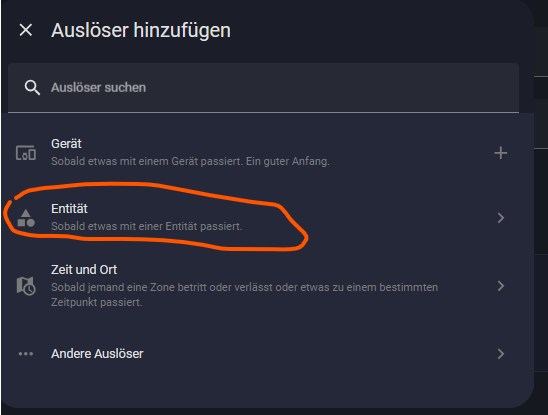
Task: Close the Auslöser hinzufügen dialog
Action: (26, 30)
